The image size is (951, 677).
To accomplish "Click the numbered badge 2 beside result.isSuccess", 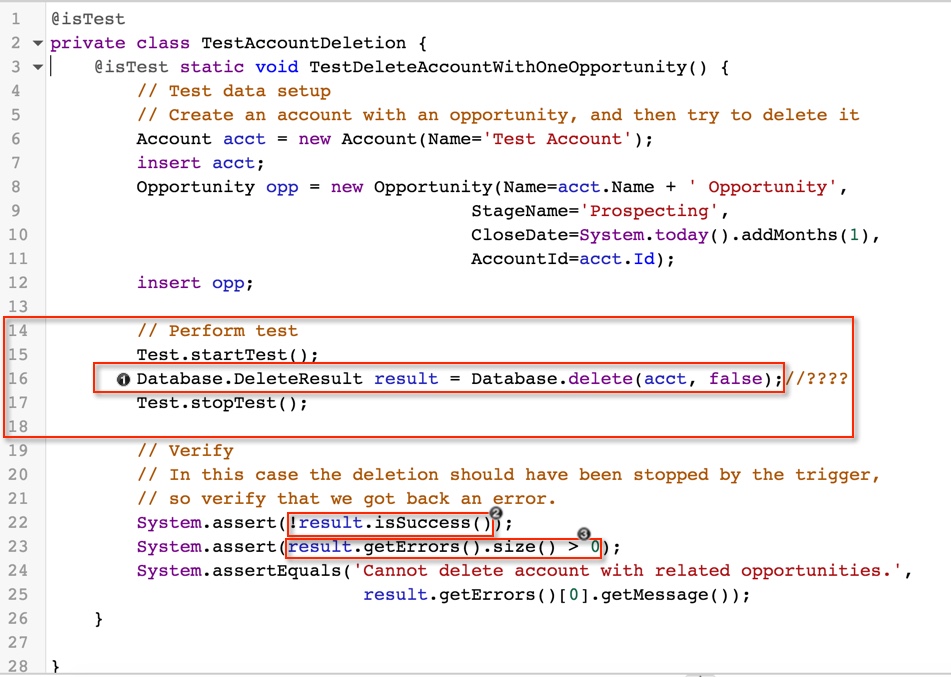I will (x=495, y=513).
